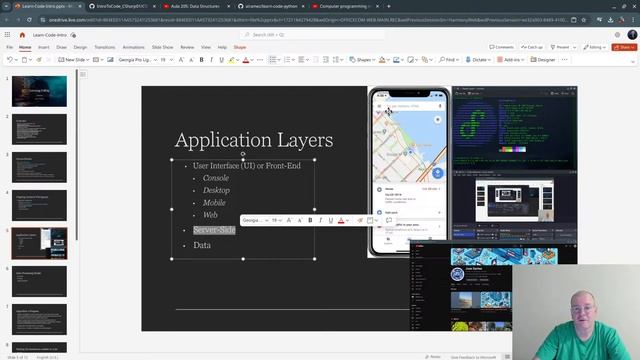Switch to the Insert tab

[x=44, y=47]
